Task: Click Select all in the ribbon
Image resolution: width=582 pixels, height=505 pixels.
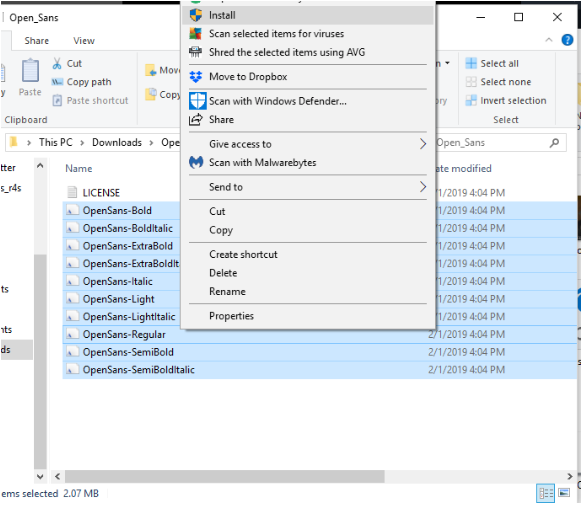Action: (492, 63)
